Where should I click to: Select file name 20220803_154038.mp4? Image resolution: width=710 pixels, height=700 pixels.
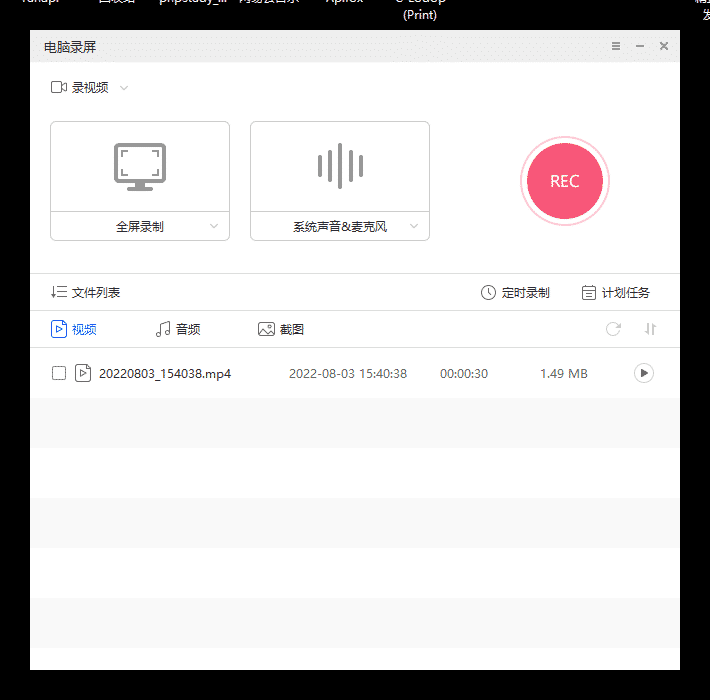point(165,374)
